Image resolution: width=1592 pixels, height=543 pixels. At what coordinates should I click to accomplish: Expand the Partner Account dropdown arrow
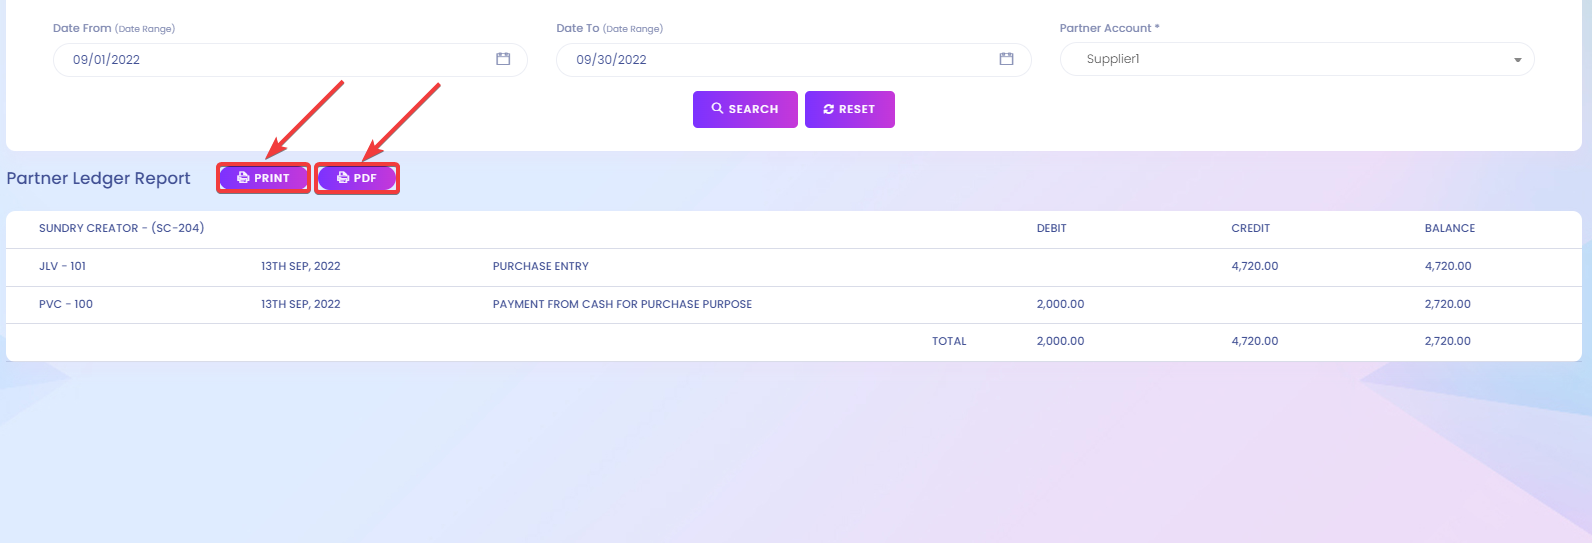[x=1517, y=60]
